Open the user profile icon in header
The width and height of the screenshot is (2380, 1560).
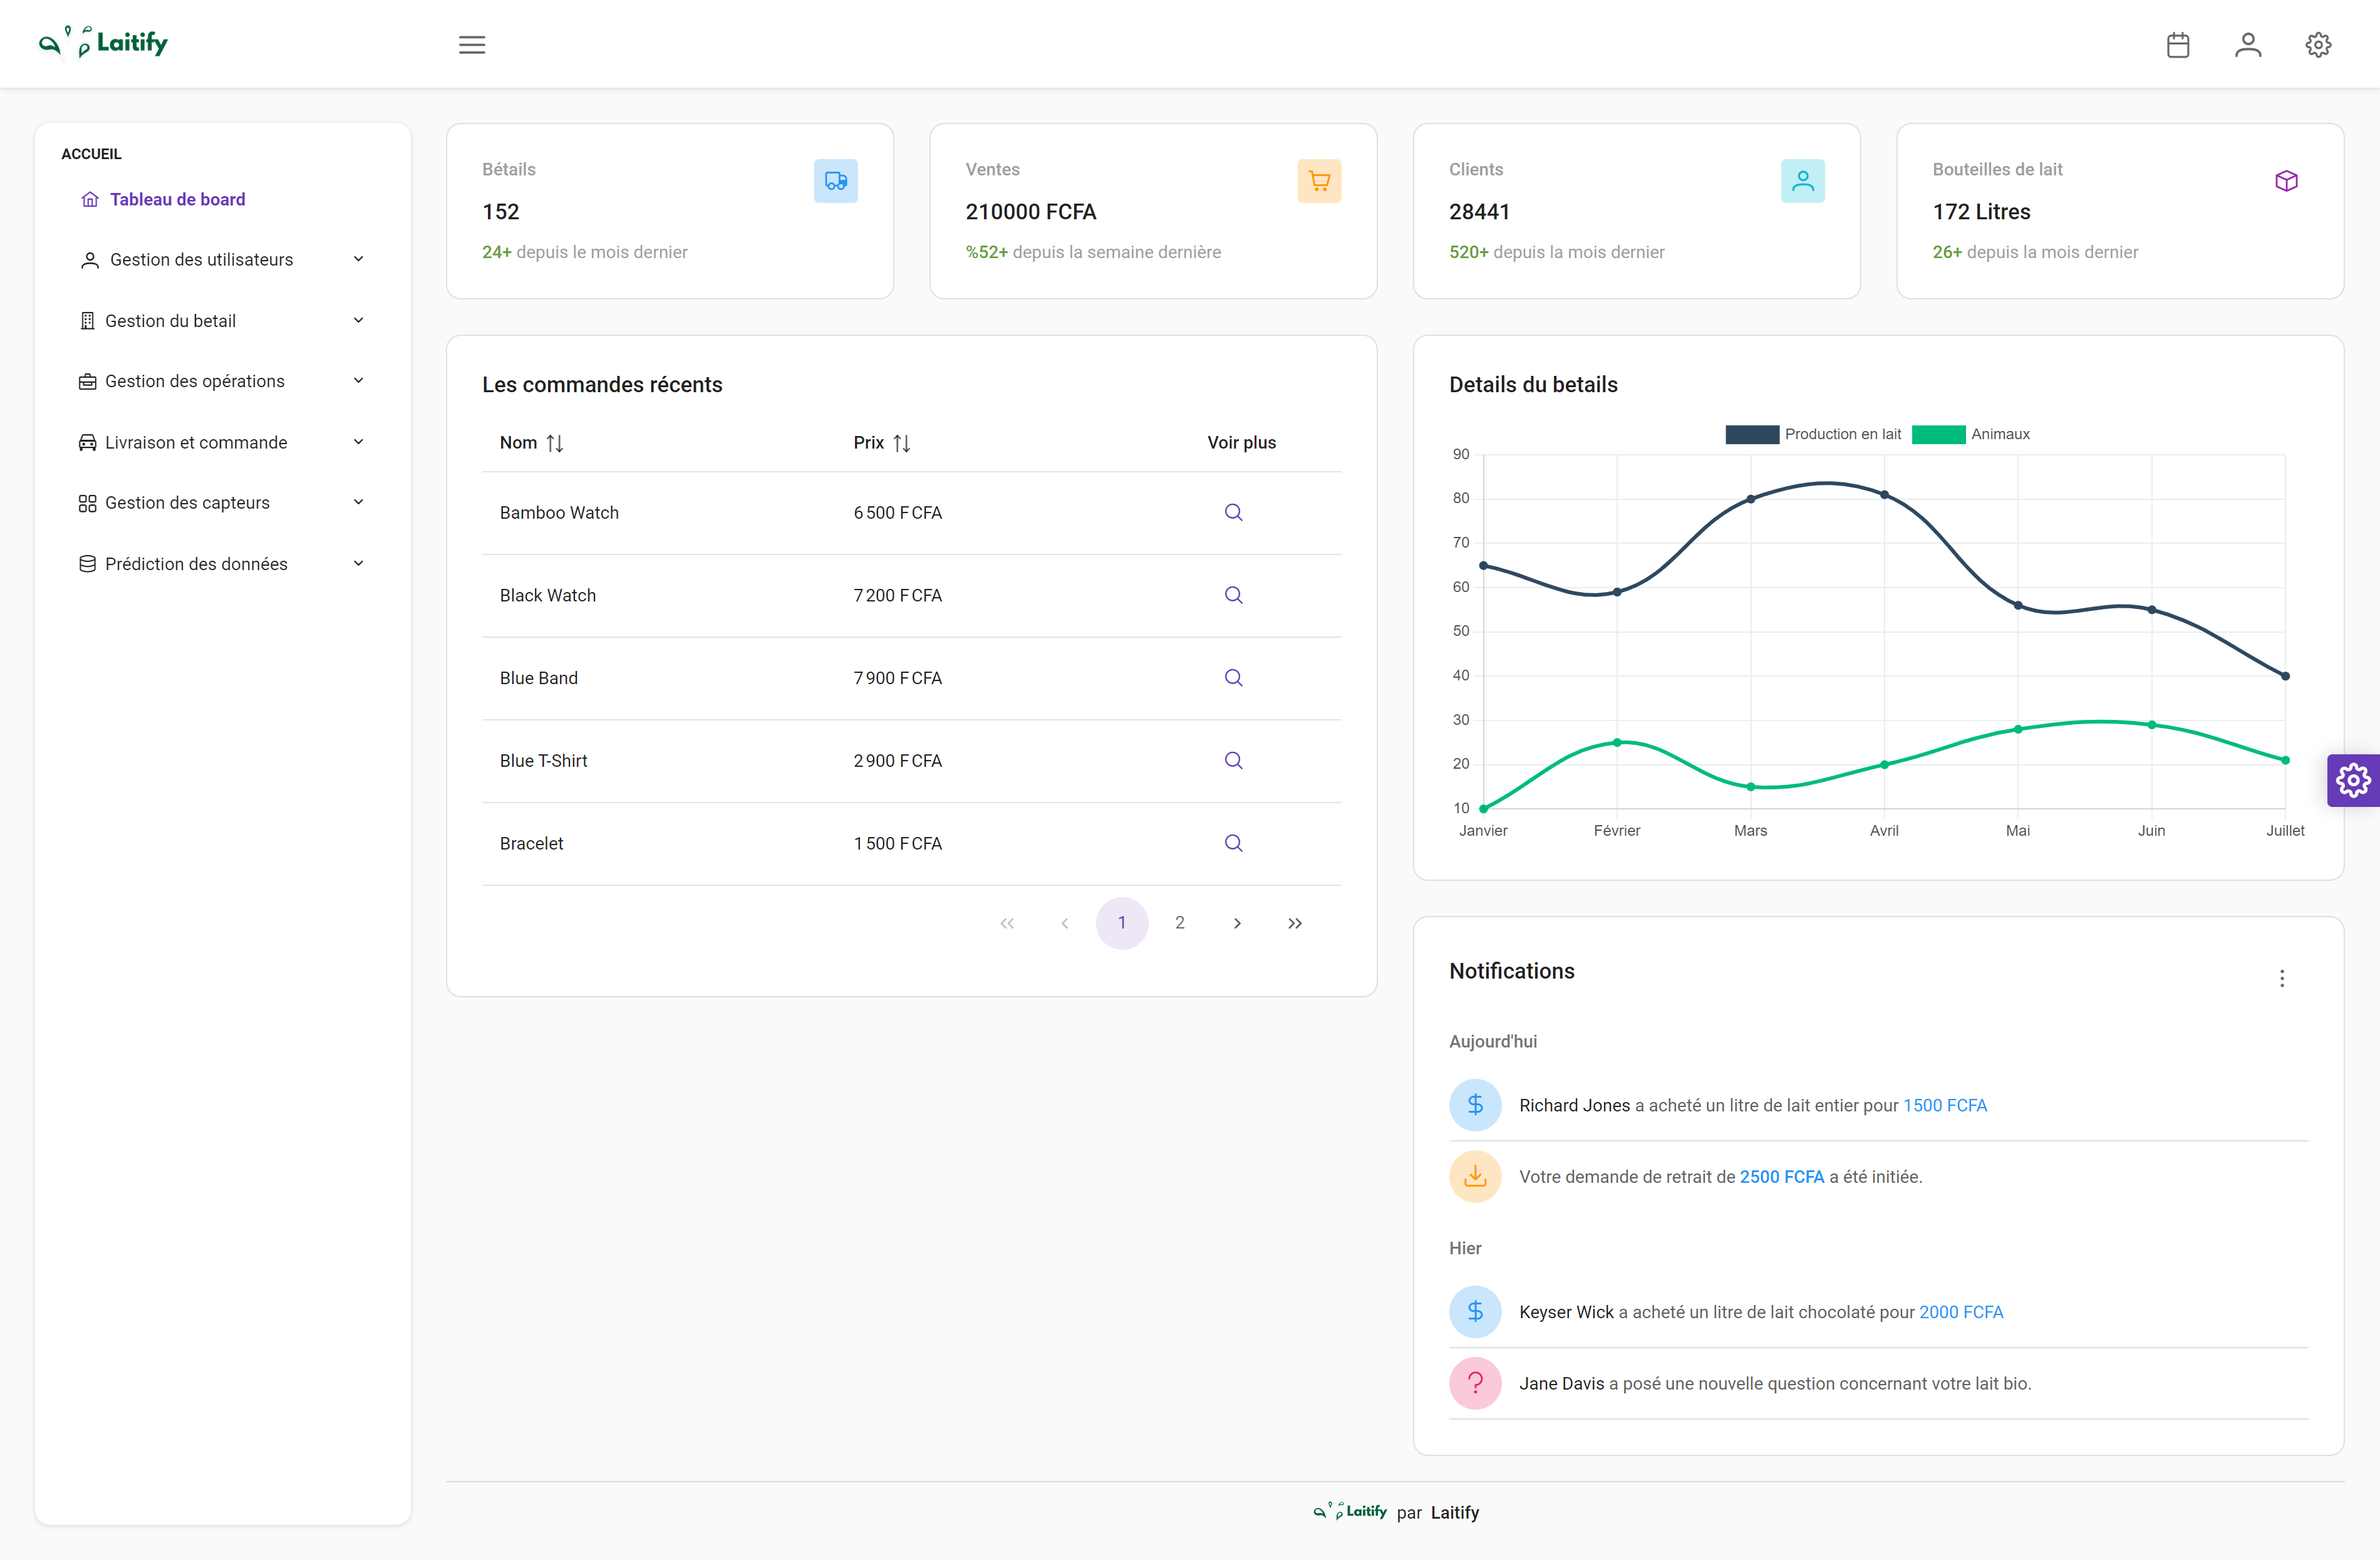pos(2248,45)
